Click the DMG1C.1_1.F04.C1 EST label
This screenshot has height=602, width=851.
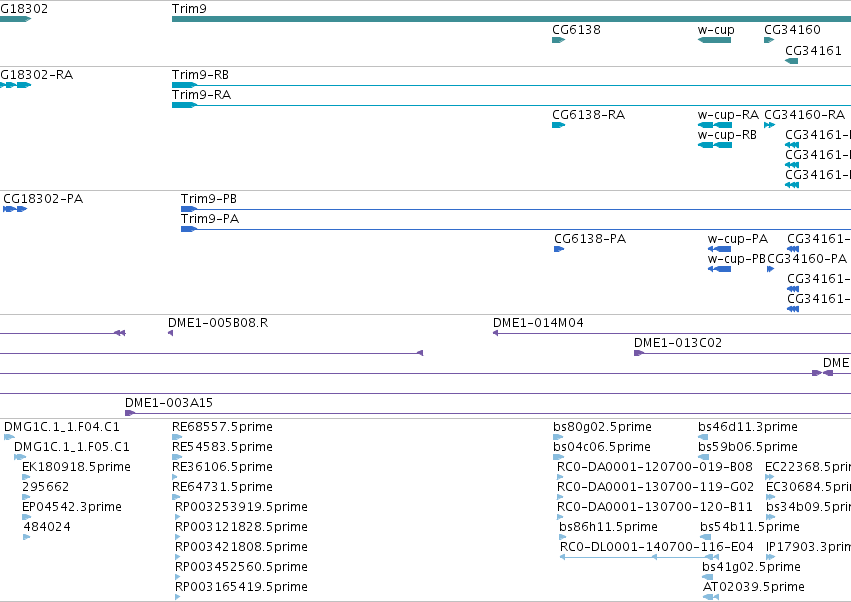(61, 427)
